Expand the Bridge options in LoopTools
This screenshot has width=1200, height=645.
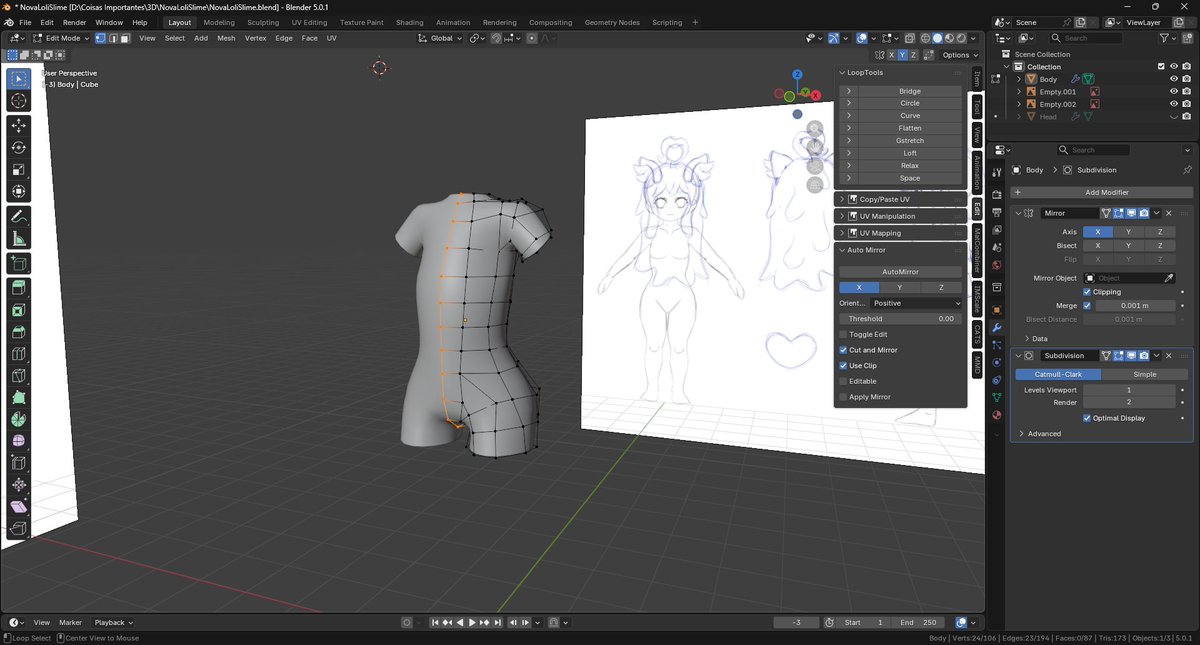tap(848, 91)
